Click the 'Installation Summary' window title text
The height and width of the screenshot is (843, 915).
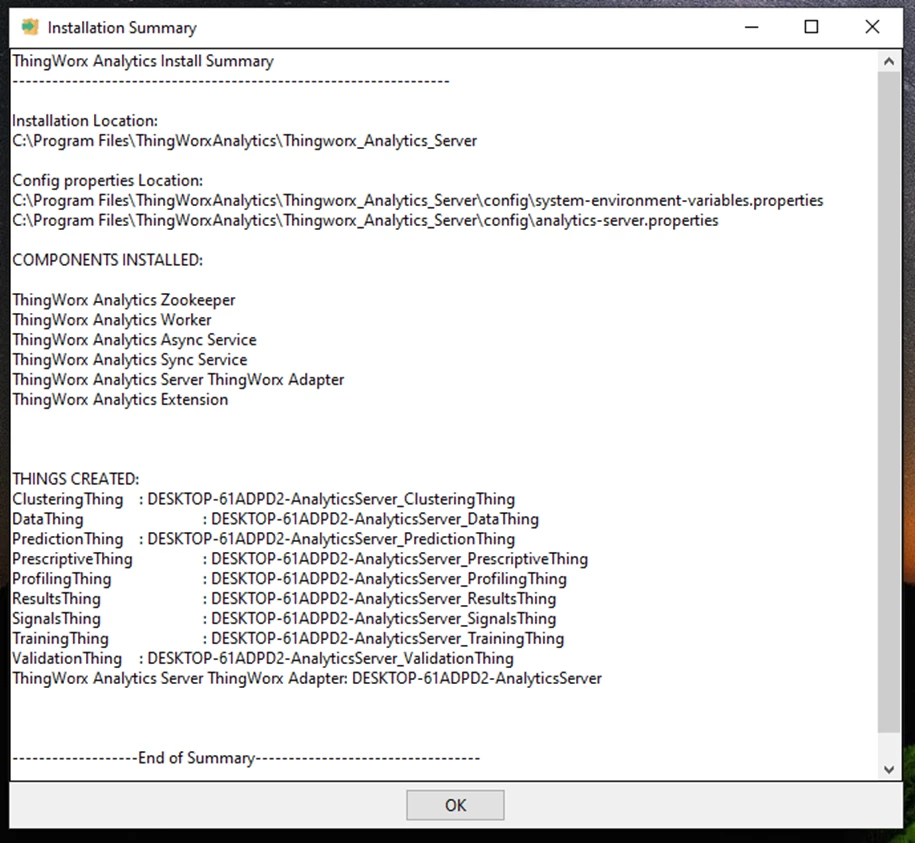click(x=122, y=27)
